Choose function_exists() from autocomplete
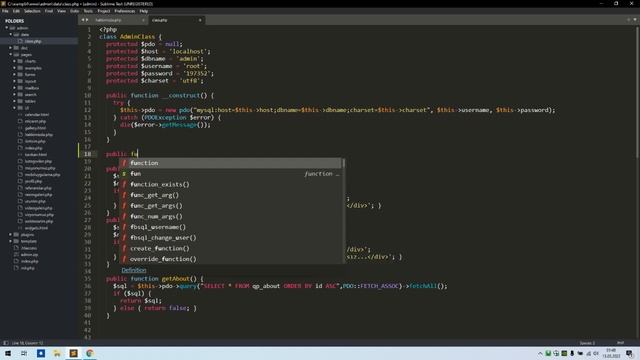This screenshot has width=640, height=360. click(231, 184)
